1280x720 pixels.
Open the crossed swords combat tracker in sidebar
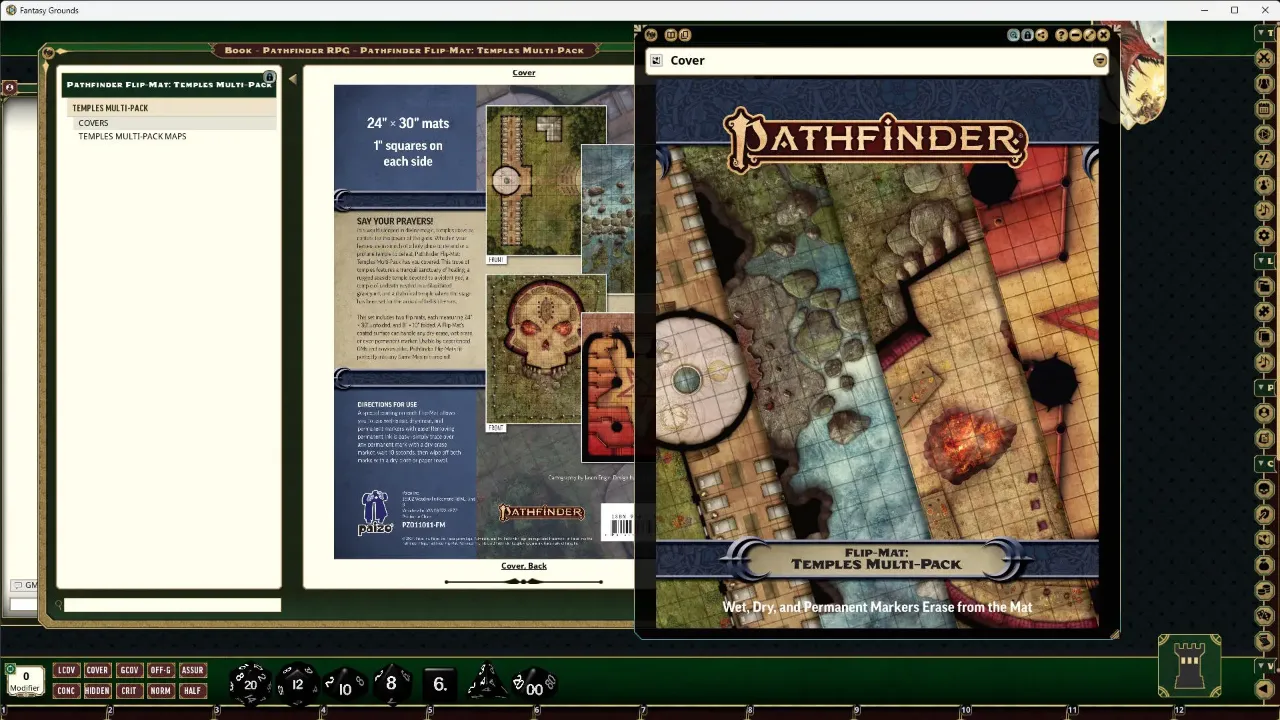click(x=1264, y=59)
